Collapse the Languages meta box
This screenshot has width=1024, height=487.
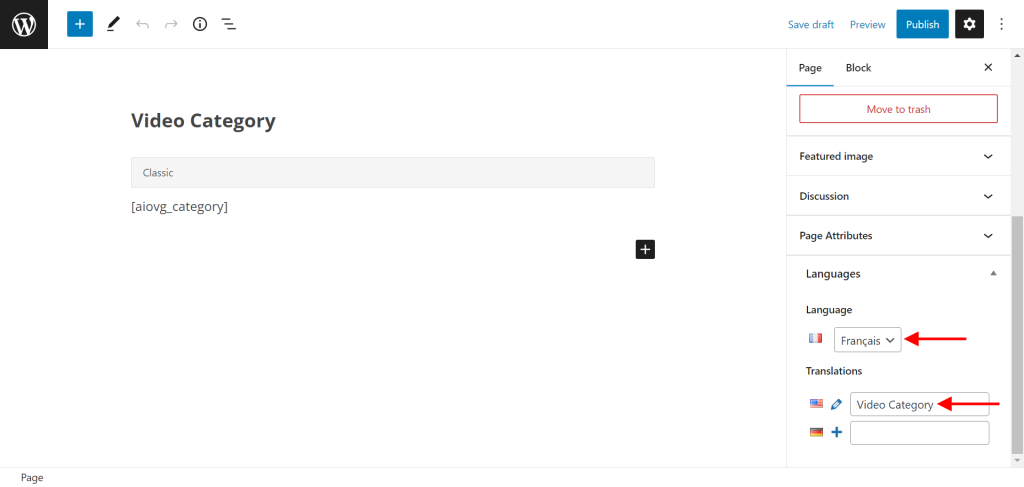tap(992, 273)
